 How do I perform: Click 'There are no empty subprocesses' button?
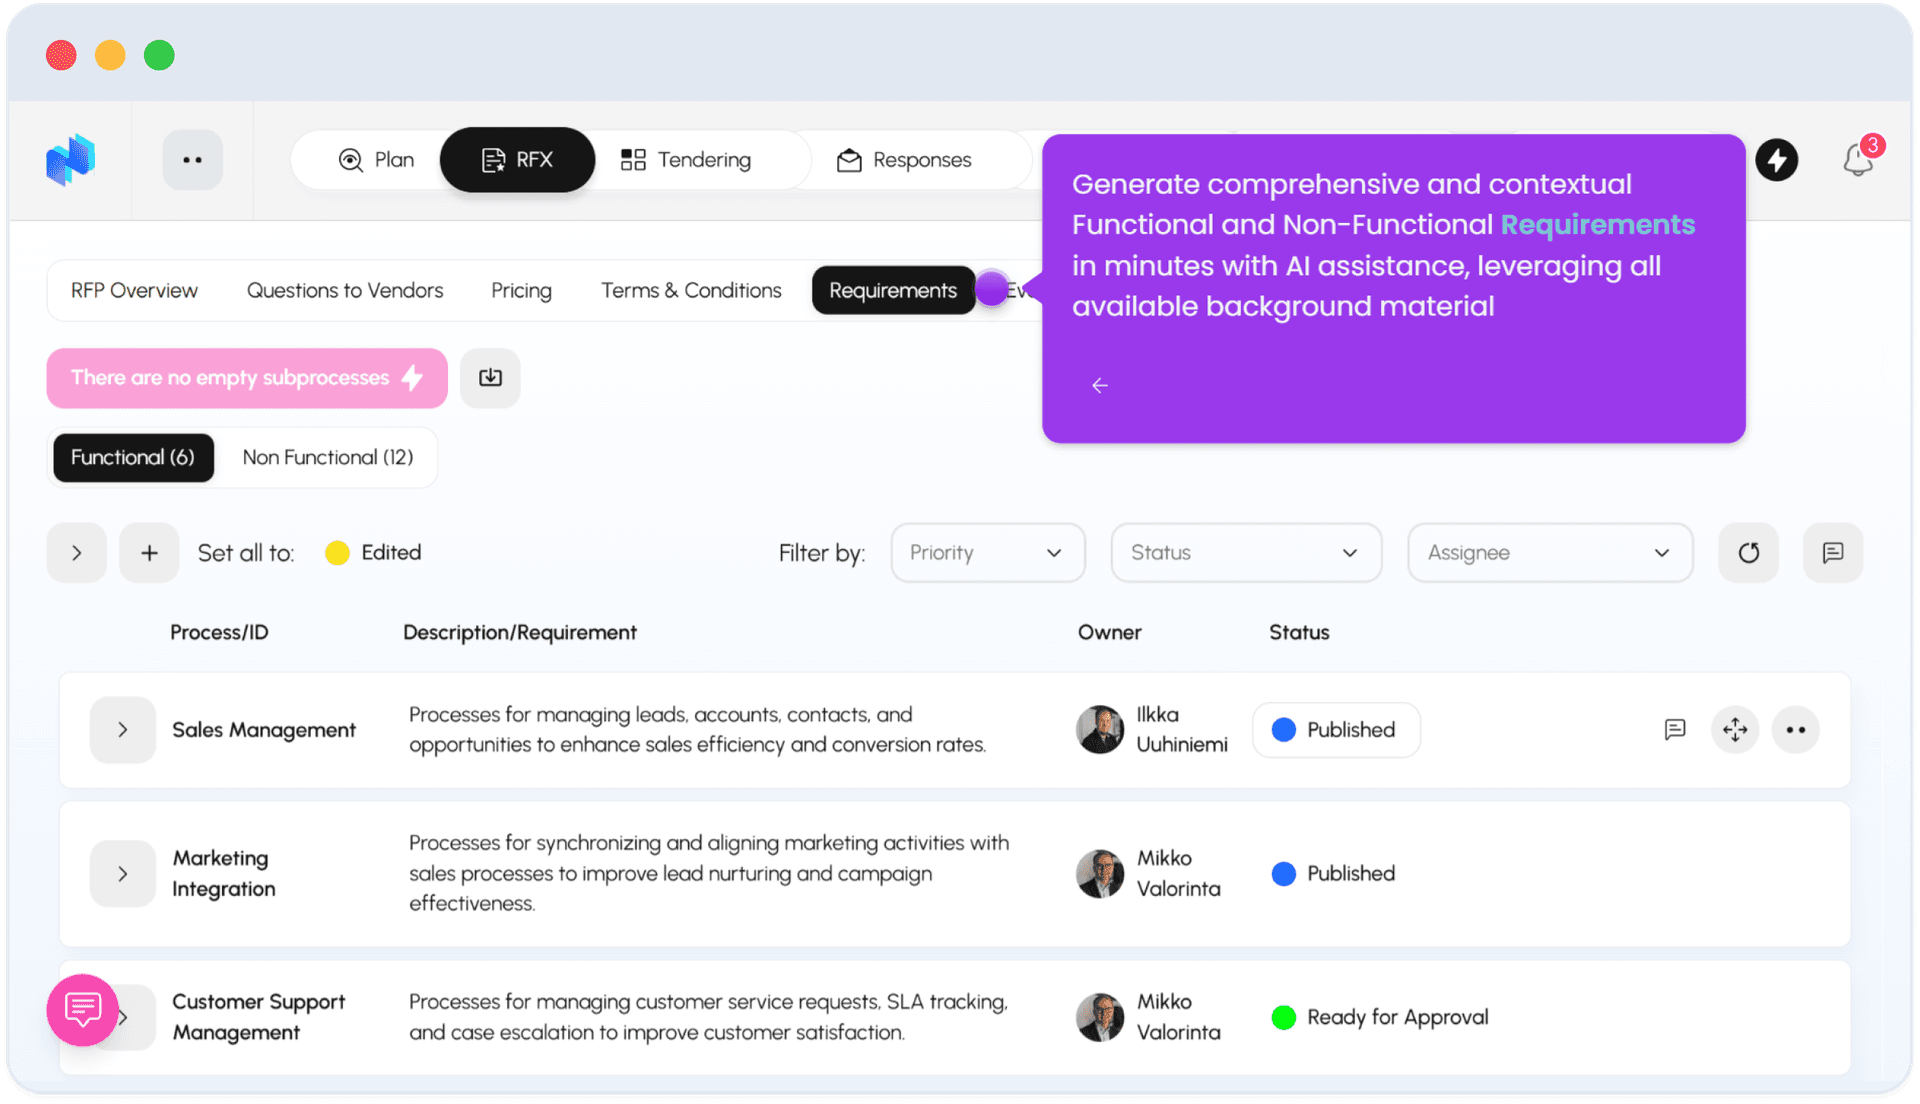[247, 378]
